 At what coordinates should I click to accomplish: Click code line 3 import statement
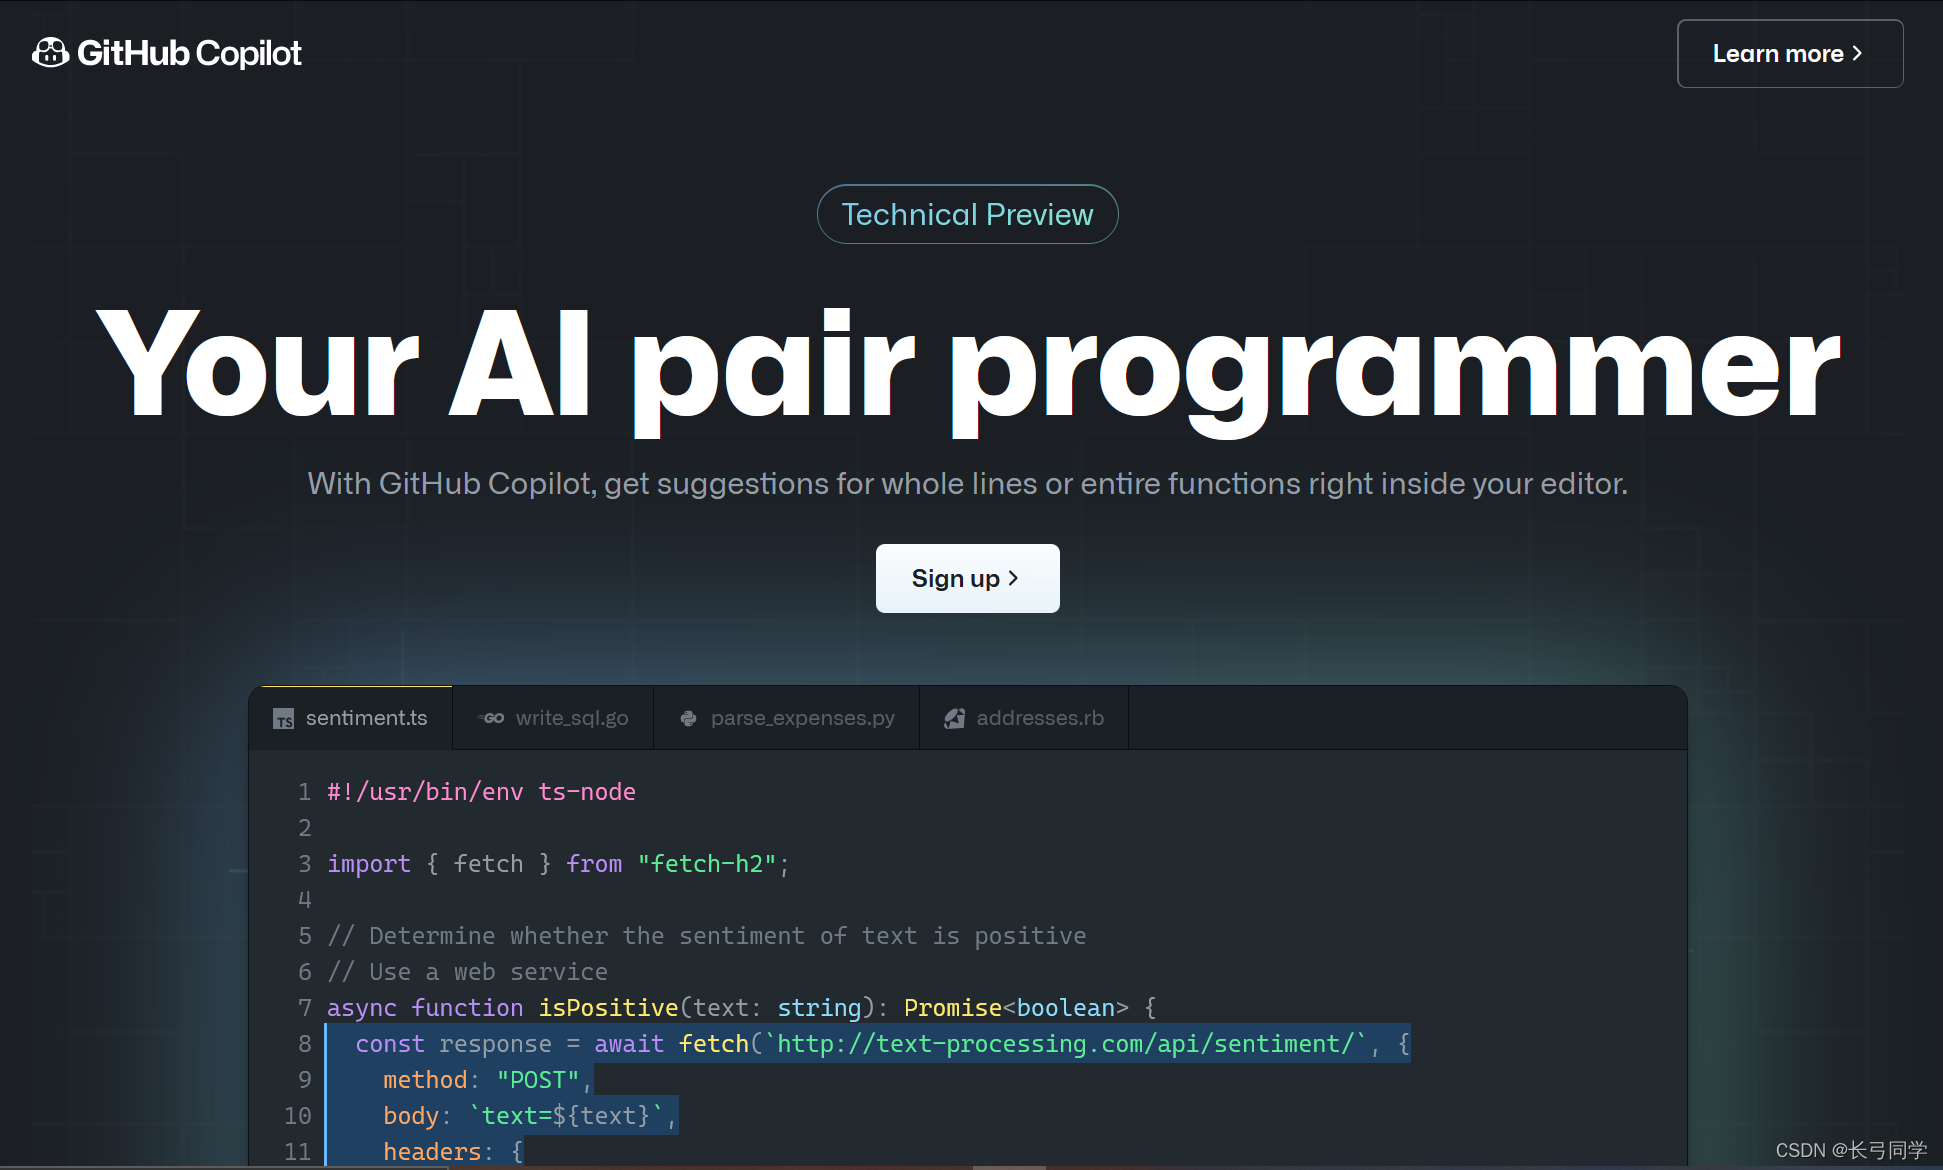557,864
